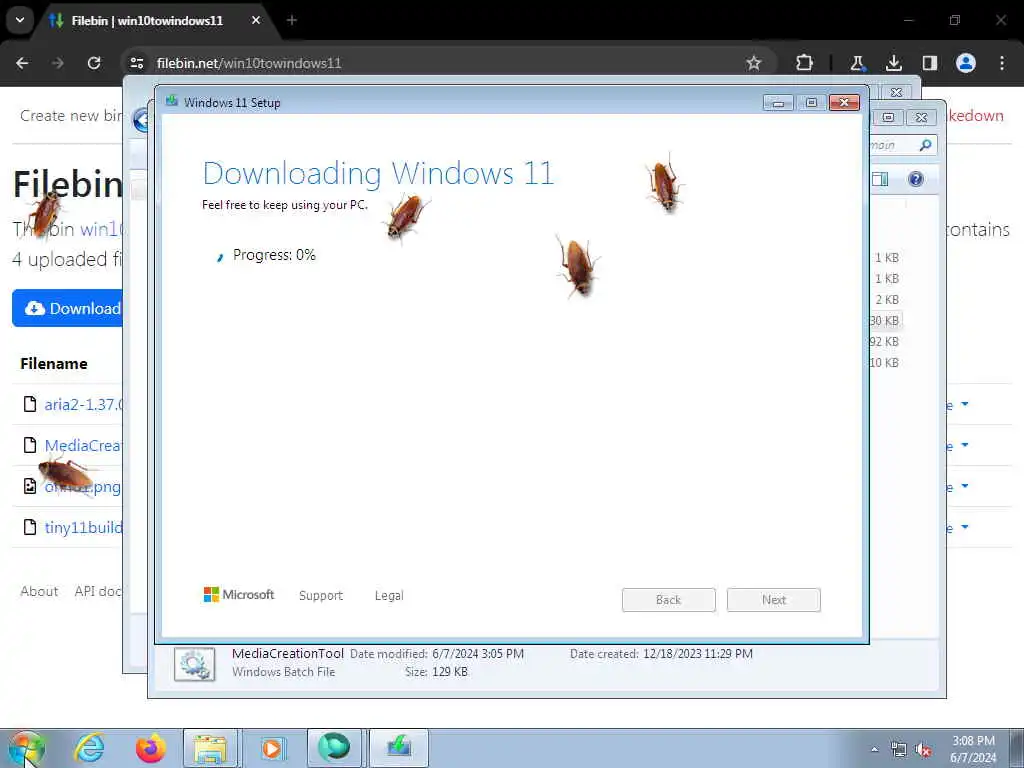The width and height of the screenshot is (1024, 768).
Task: Expand dropdown in the tiny11build file row
Action: (965, 527)
